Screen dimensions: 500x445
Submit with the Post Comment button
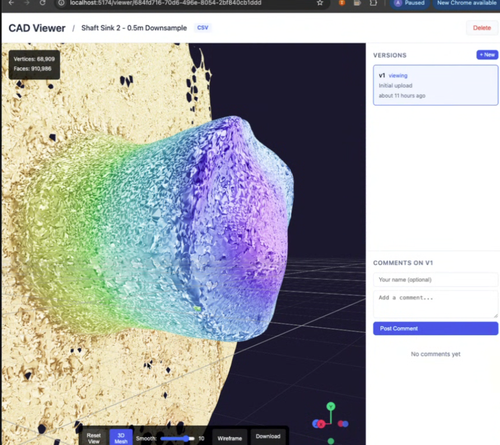pyautogui.click(x=435, y=328)
